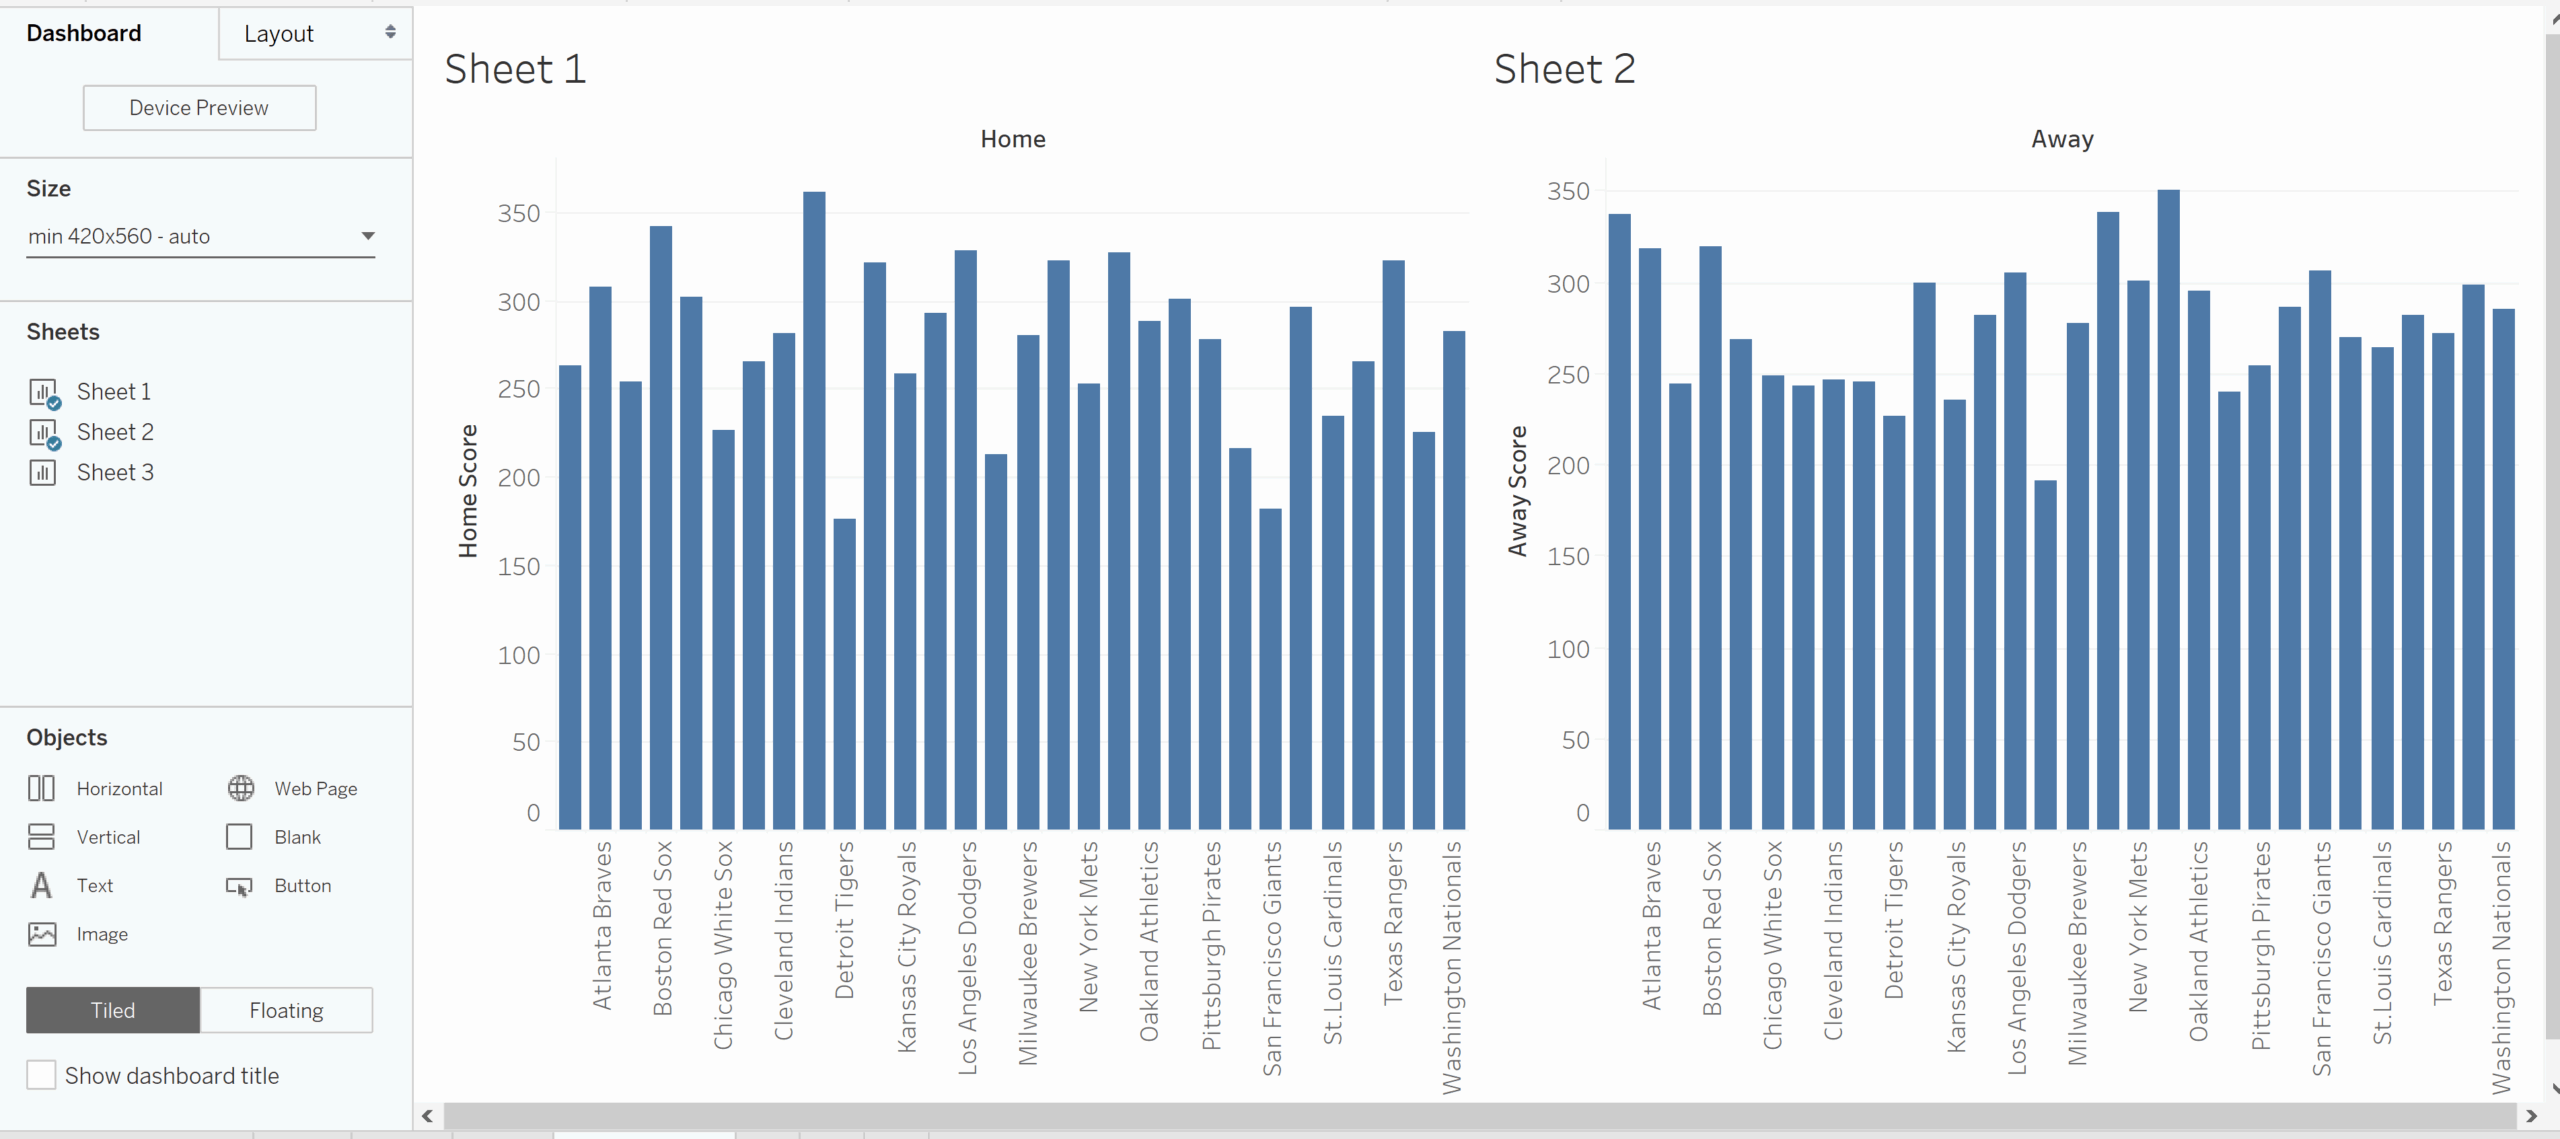Select the Dashboard tab
This screenshot has width=2560, height=1139.
click(x=84, y=33)
